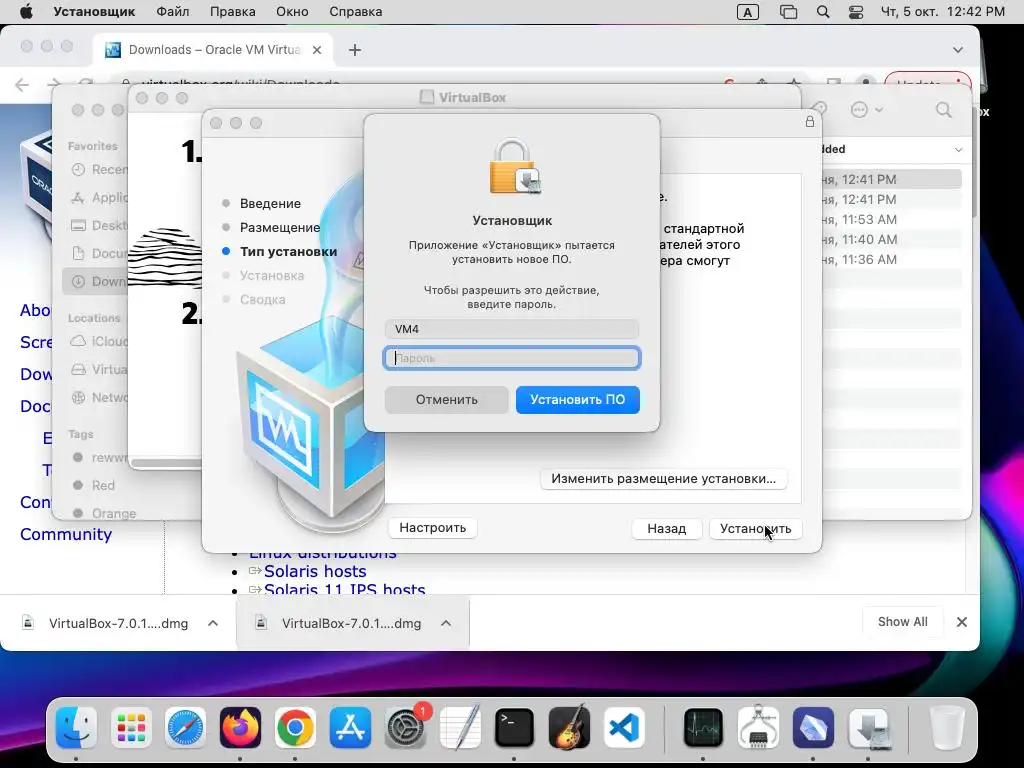Focus the Пароль password field

[x=512, y=358]
